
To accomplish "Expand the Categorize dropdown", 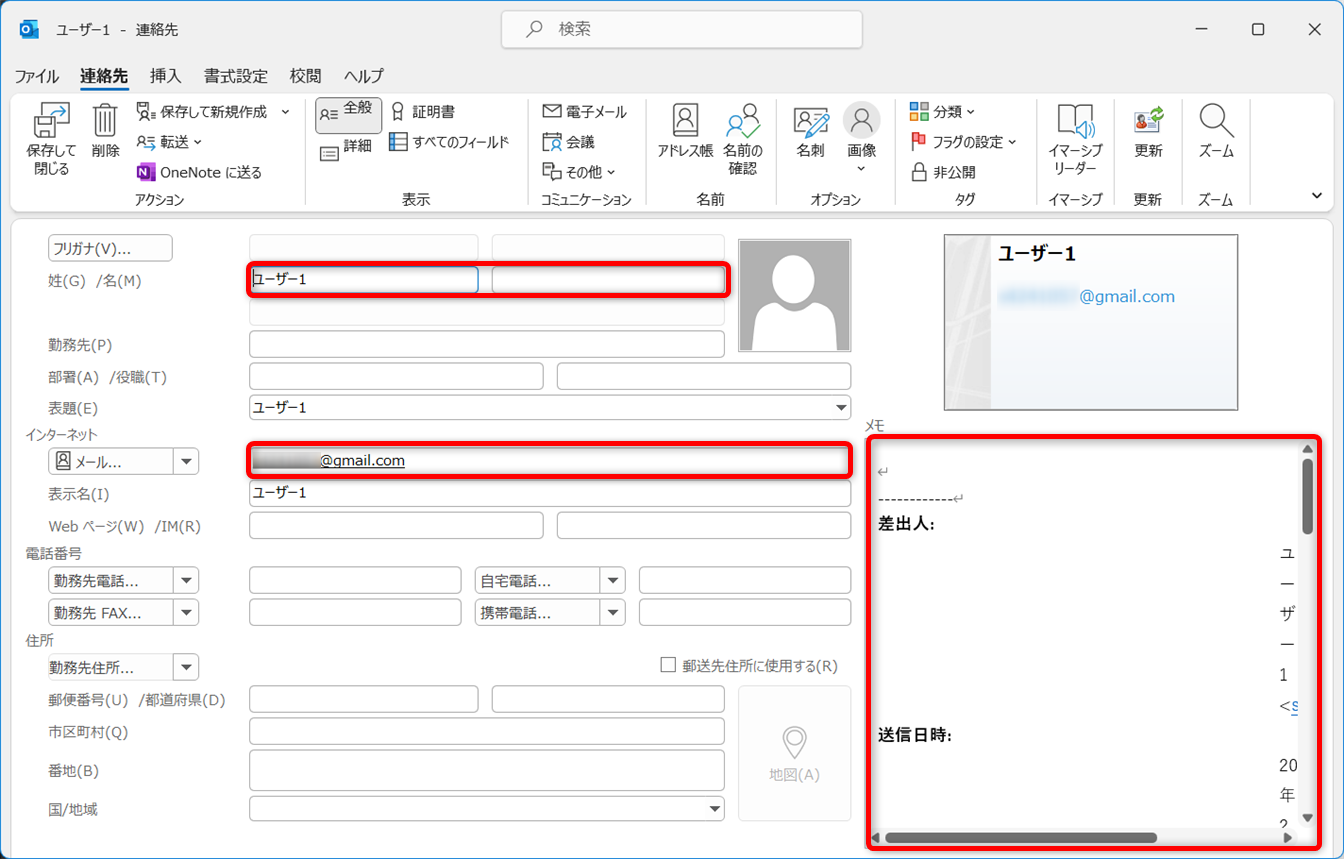I will (943, 111).
